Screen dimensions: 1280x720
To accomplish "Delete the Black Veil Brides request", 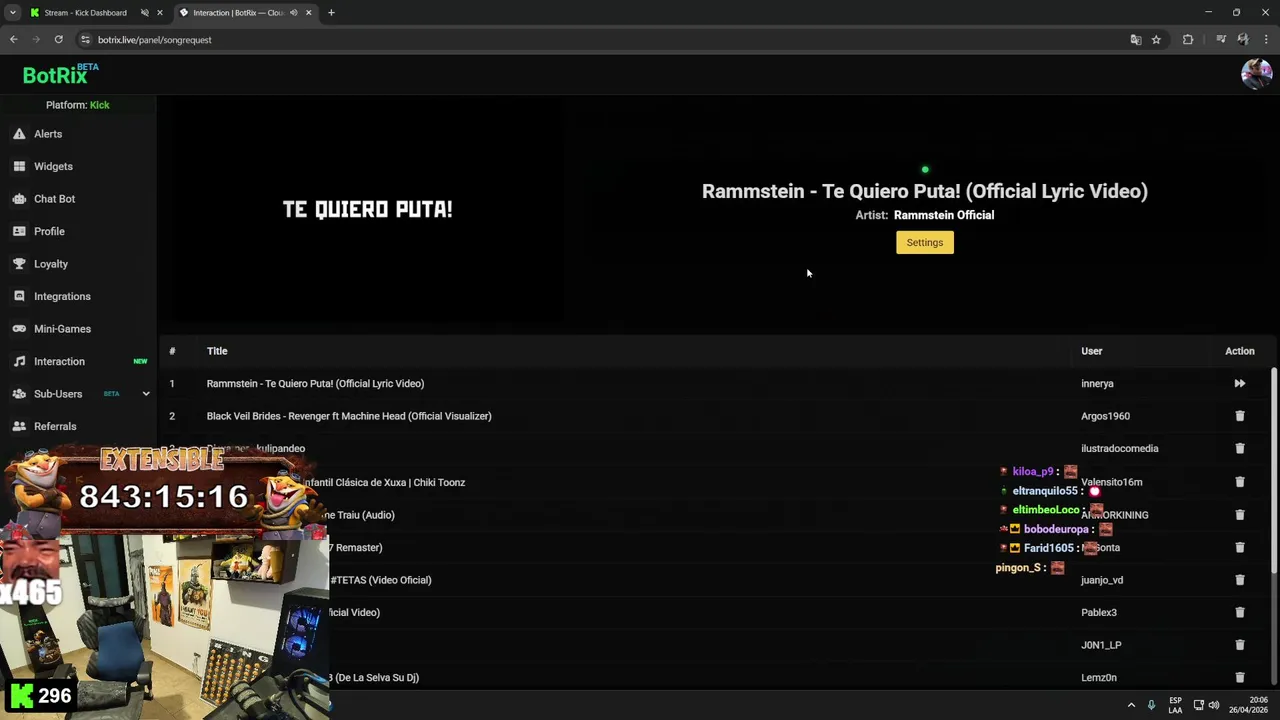I will [1239, 416].
